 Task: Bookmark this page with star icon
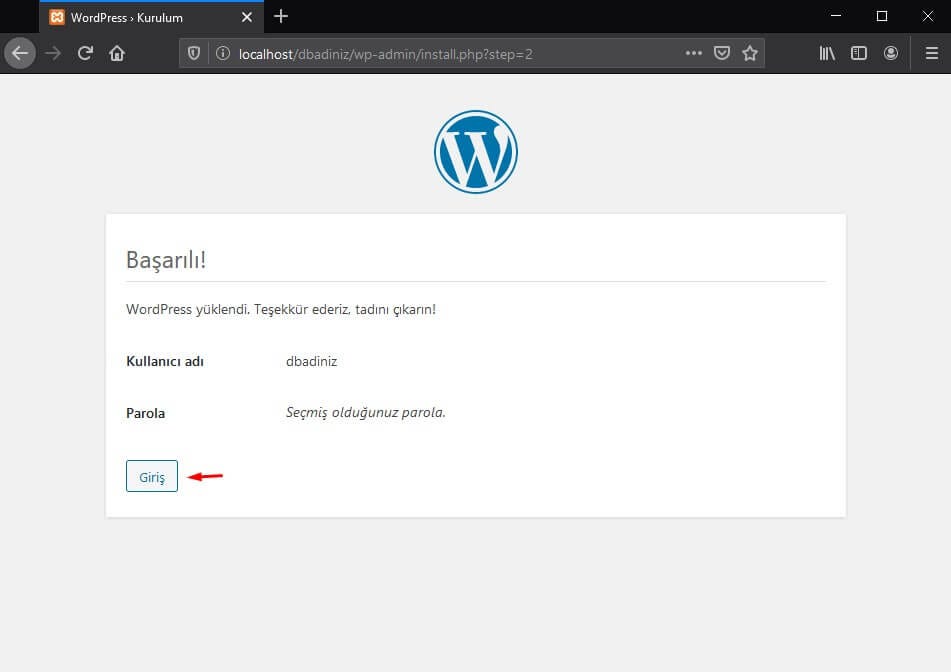point(750,53)
